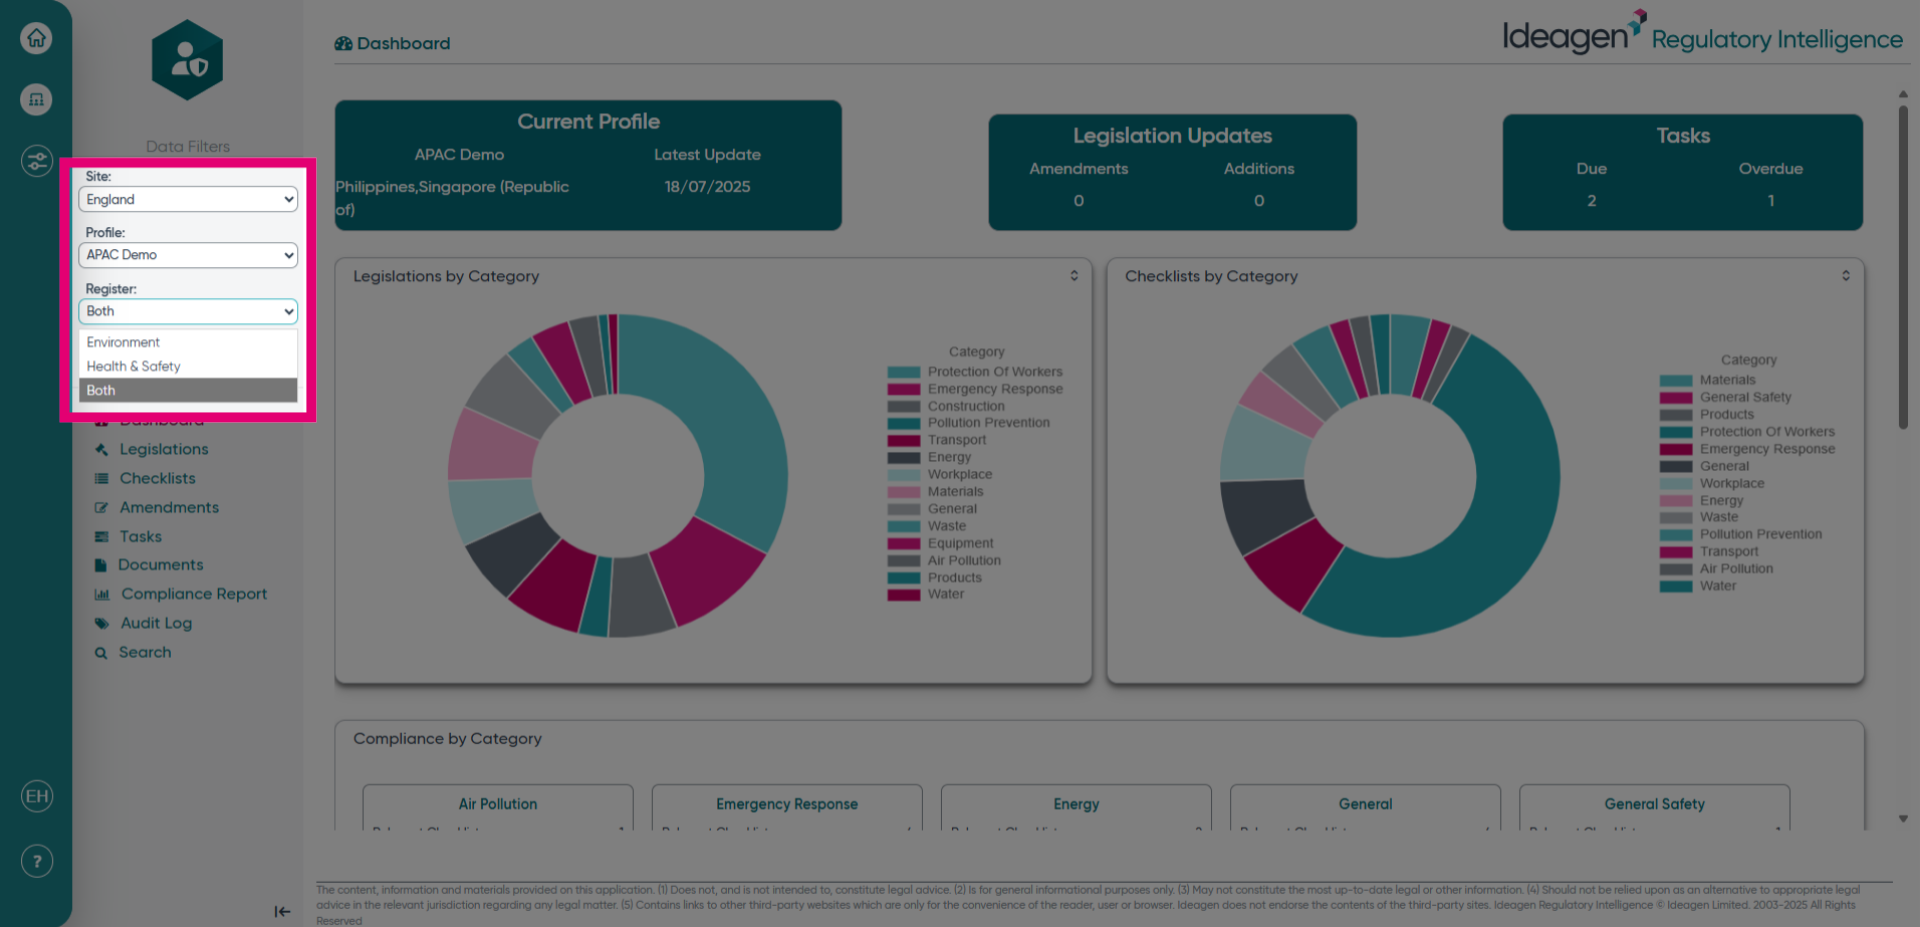Select Health & Safety register option

(188, 366)
